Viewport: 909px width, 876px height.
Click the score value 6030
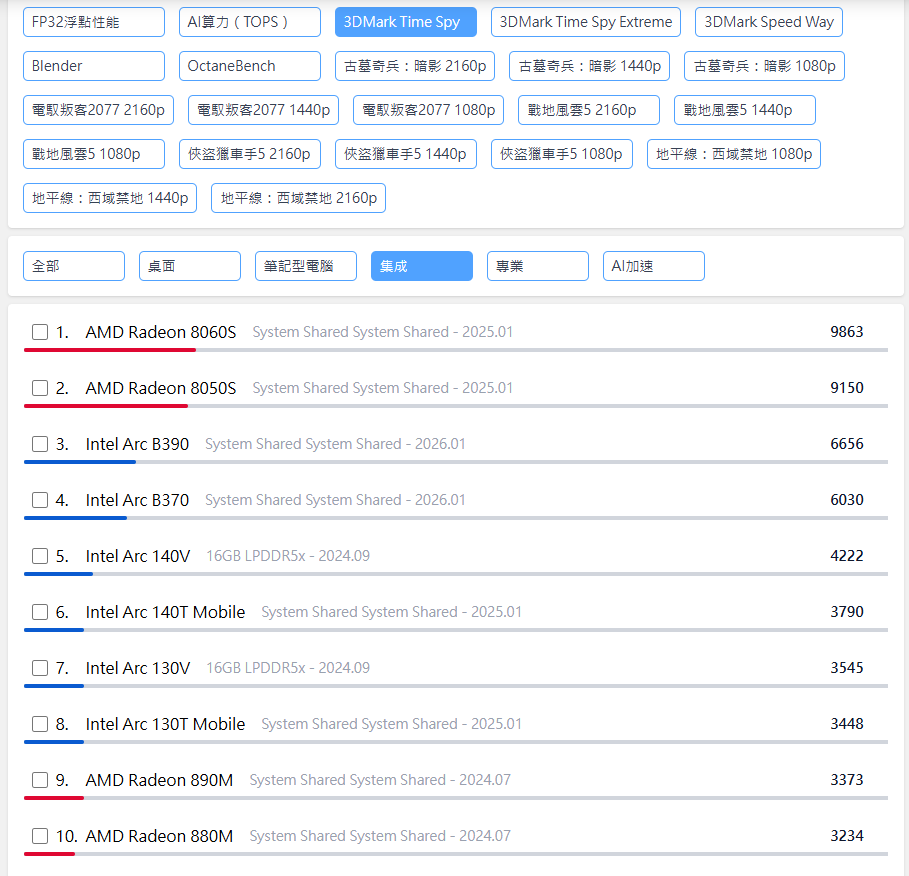pos(846,500)
